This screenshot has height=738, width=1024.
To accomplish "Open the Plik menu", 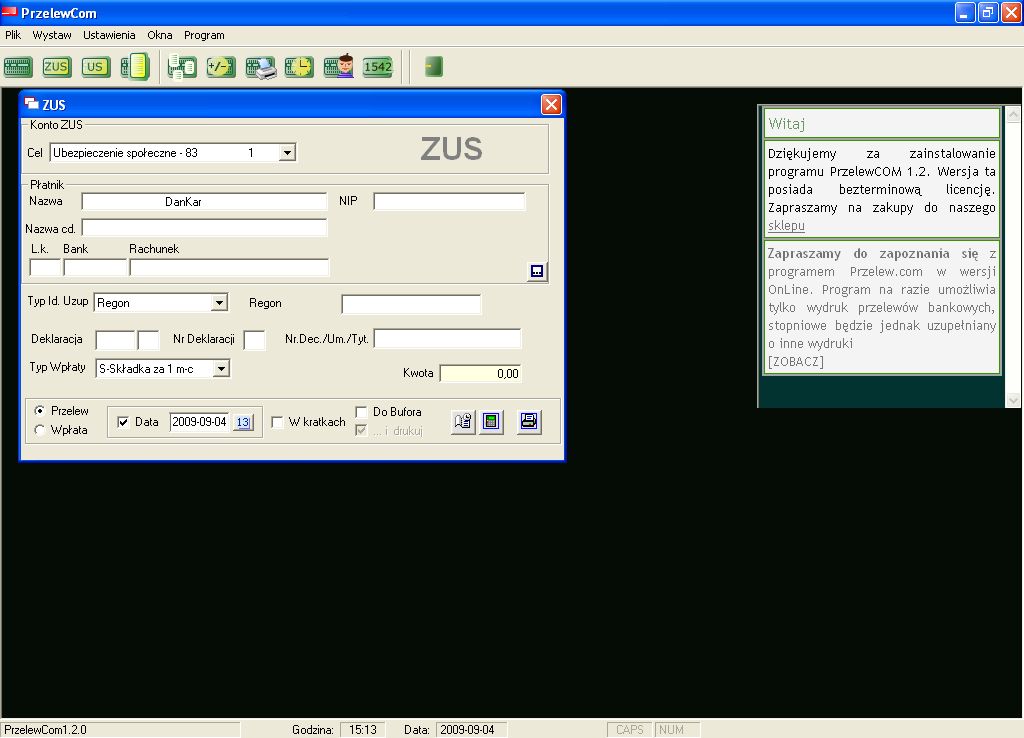I will pos(13,35).
